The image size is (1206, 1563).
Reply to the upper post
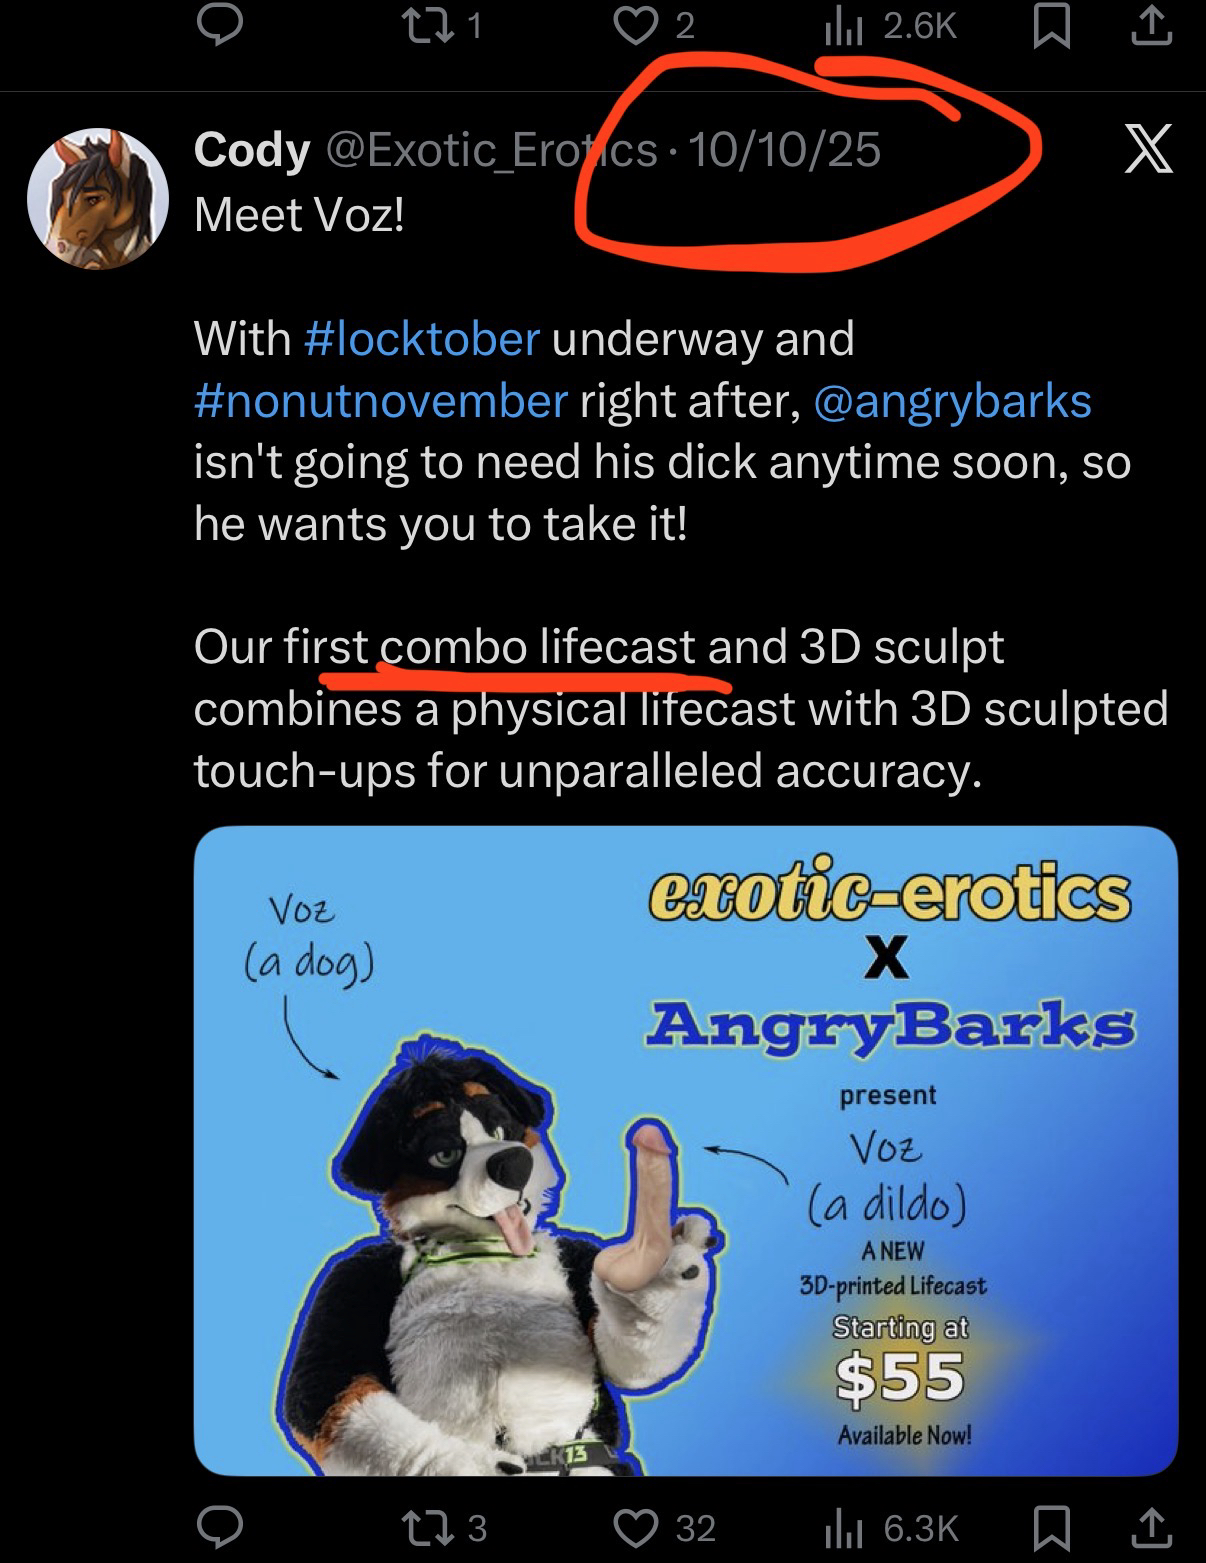219,27
